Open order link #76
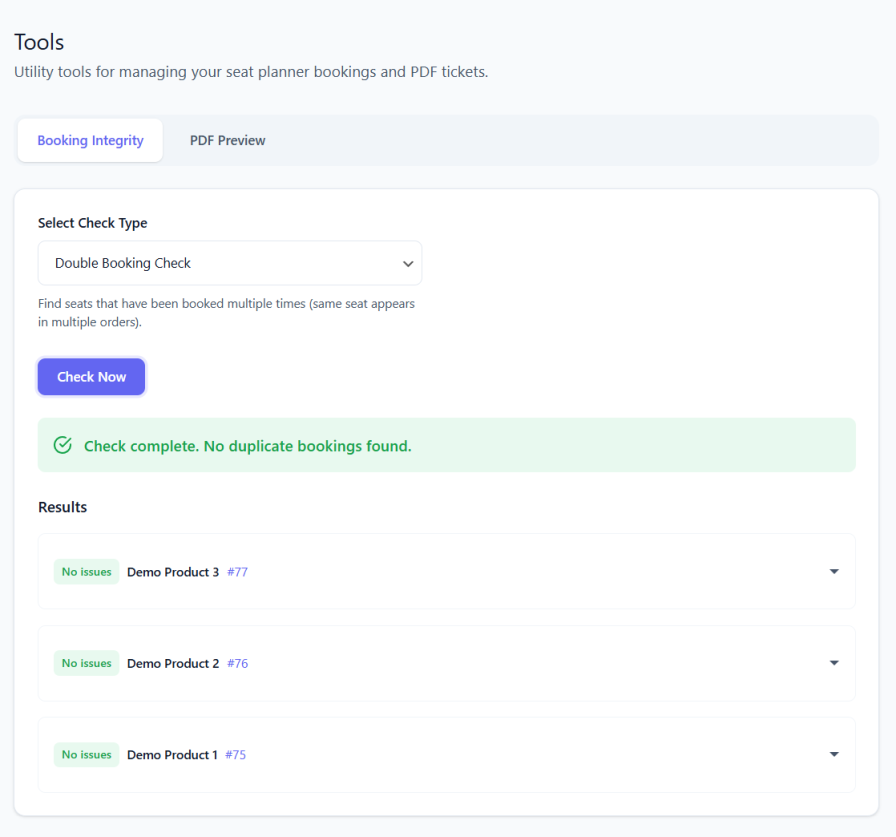The height and width of the screenshot is (837, 896). pos(237,663)
